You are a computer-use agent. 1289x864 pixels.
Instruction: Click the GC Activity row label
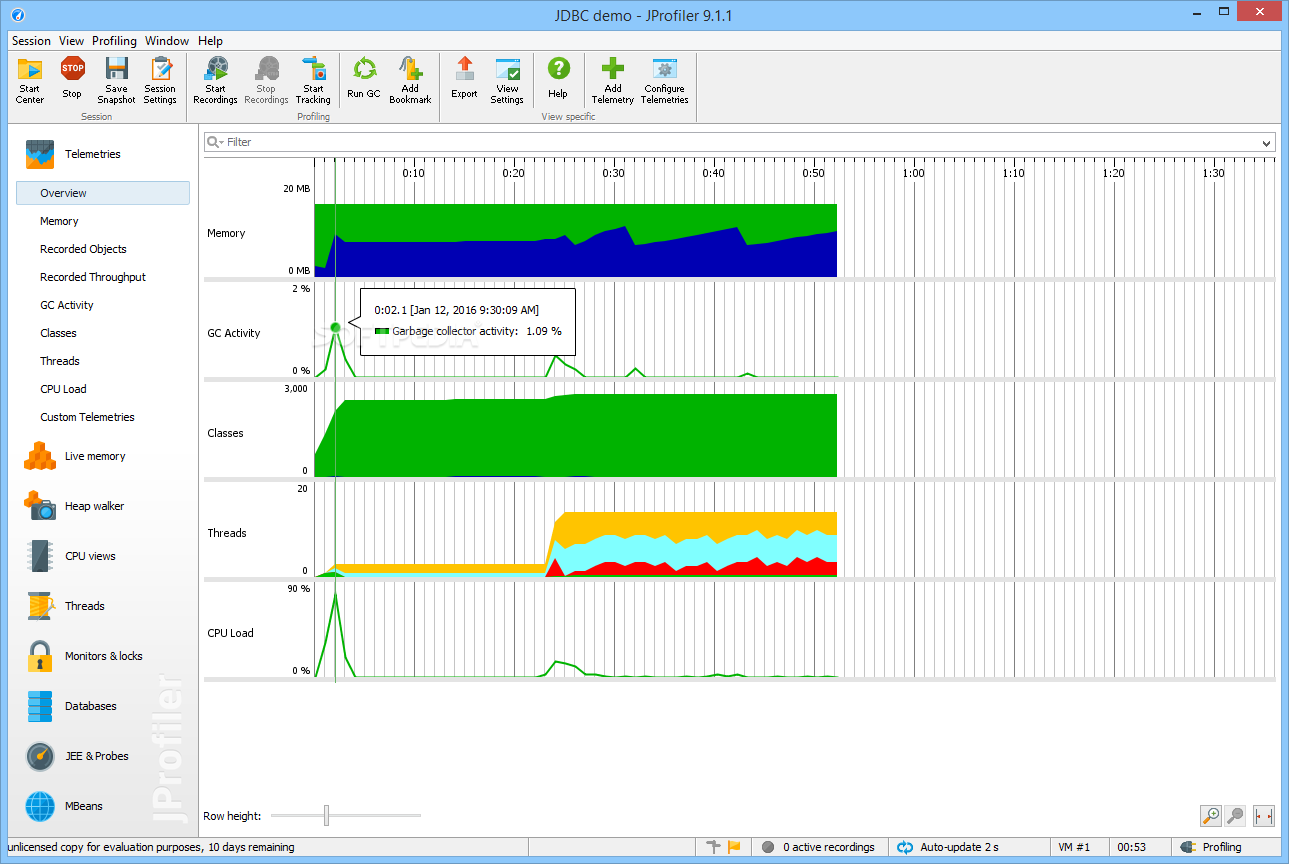click(234, 333)
